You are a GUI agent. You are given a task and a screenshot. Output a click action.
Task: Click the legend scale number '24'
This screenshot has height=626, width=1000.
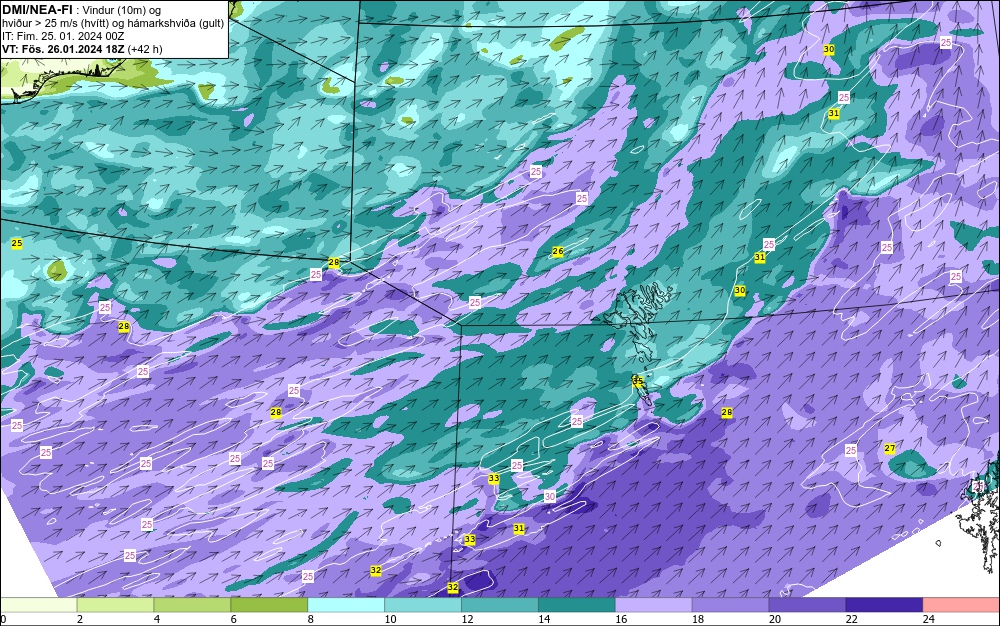[929, 619]
